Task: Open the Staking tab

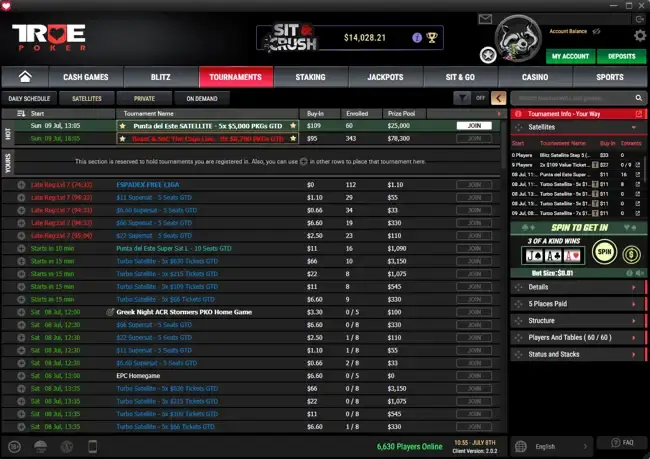Action: [x=310, y=77]
